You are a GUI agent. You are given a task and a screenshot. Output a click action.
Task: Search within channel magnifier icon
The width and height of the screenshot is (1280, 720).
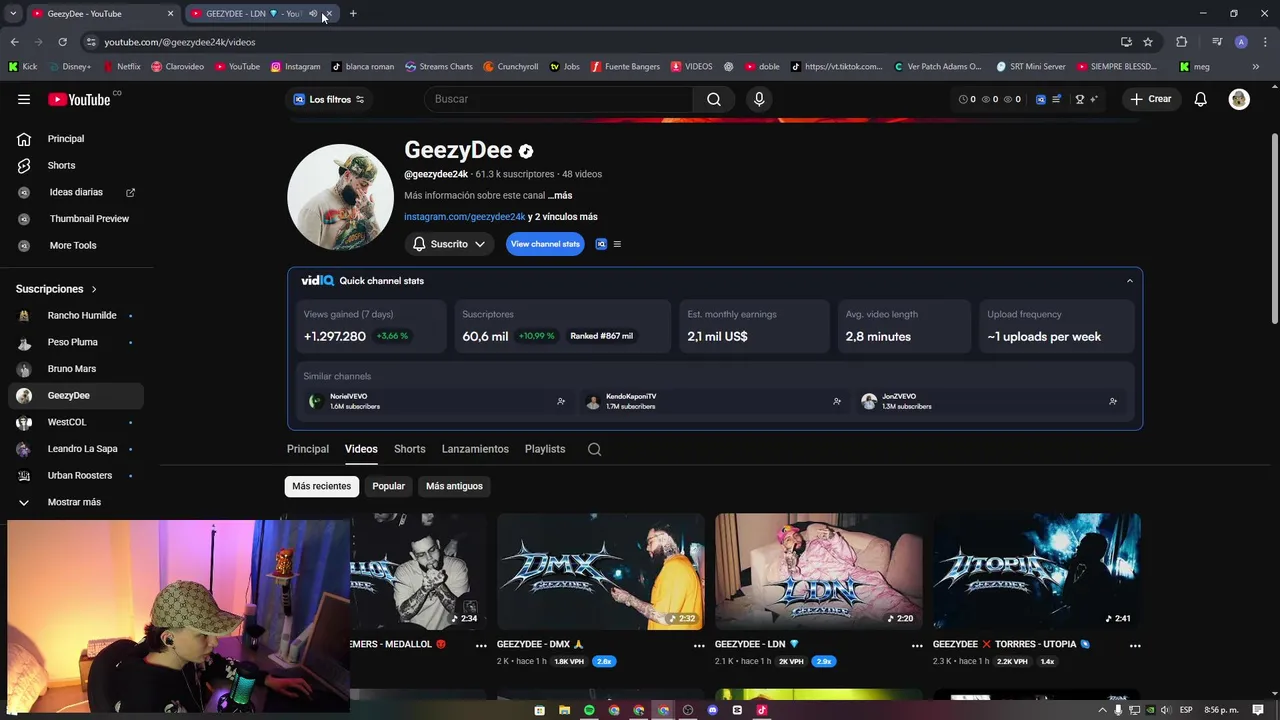(x=594, y=449)
